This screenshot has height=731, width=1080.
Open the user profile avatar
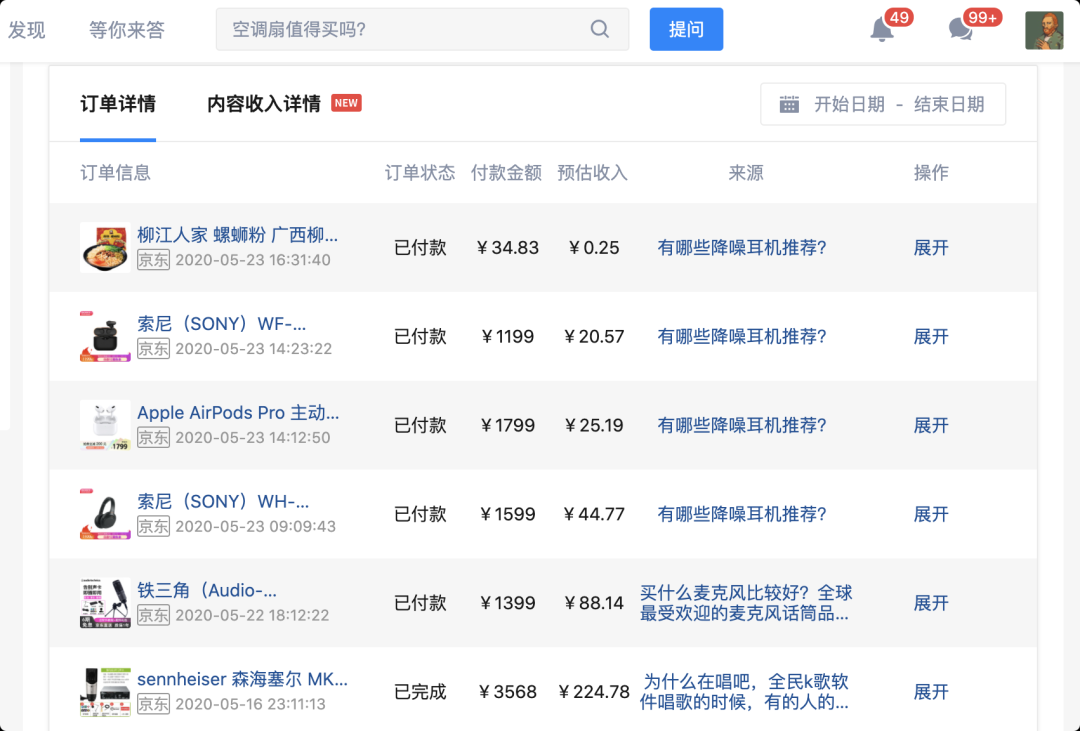click(1044, 30)
